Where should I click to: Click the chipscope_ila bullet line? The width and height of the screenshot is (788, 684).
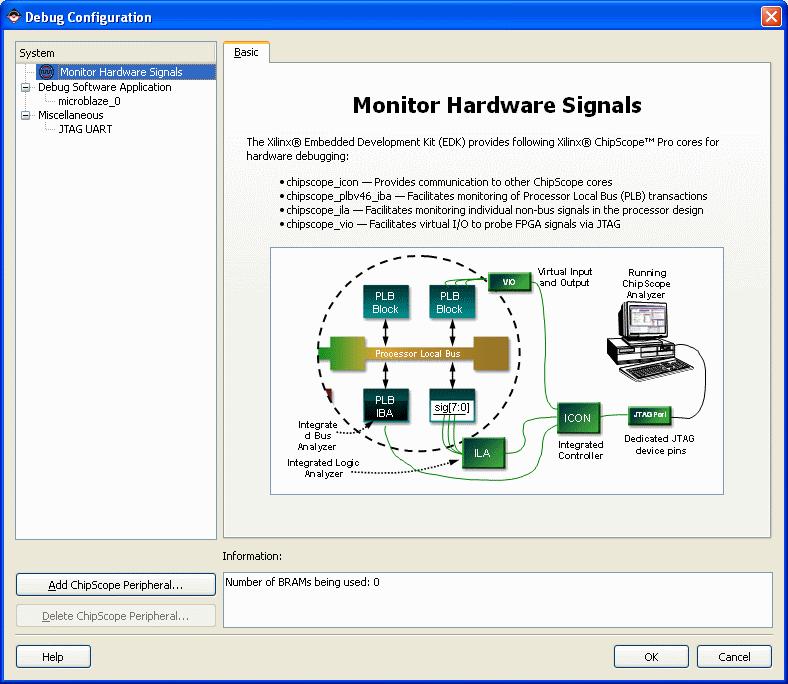point(491,210)
